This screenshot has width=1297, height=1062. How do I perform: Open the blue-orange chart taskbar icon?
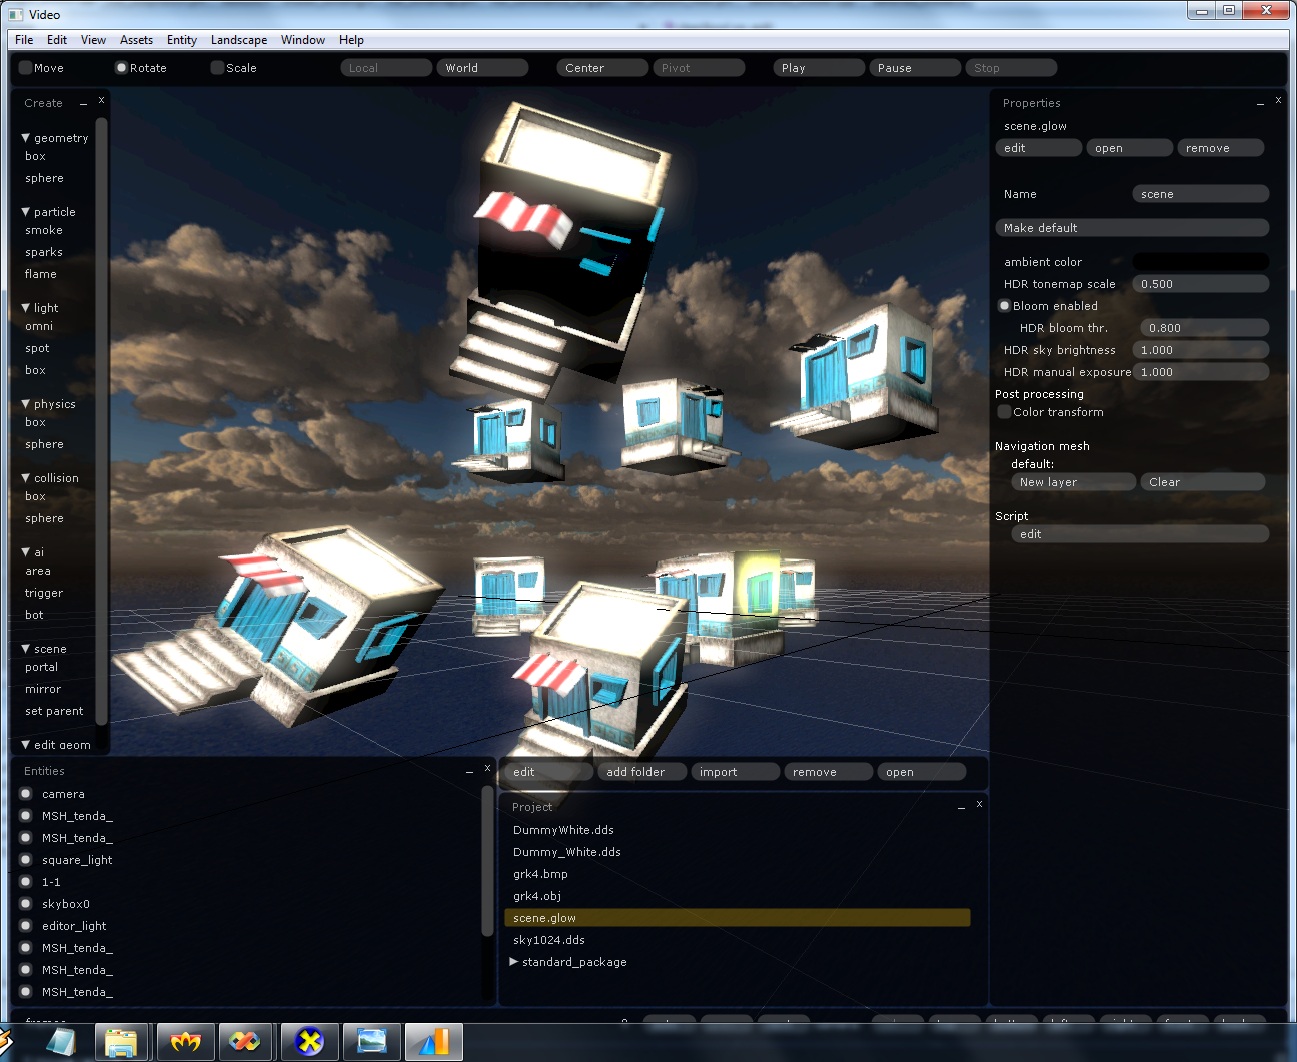pyautogui.click(x=433, y=1043)
